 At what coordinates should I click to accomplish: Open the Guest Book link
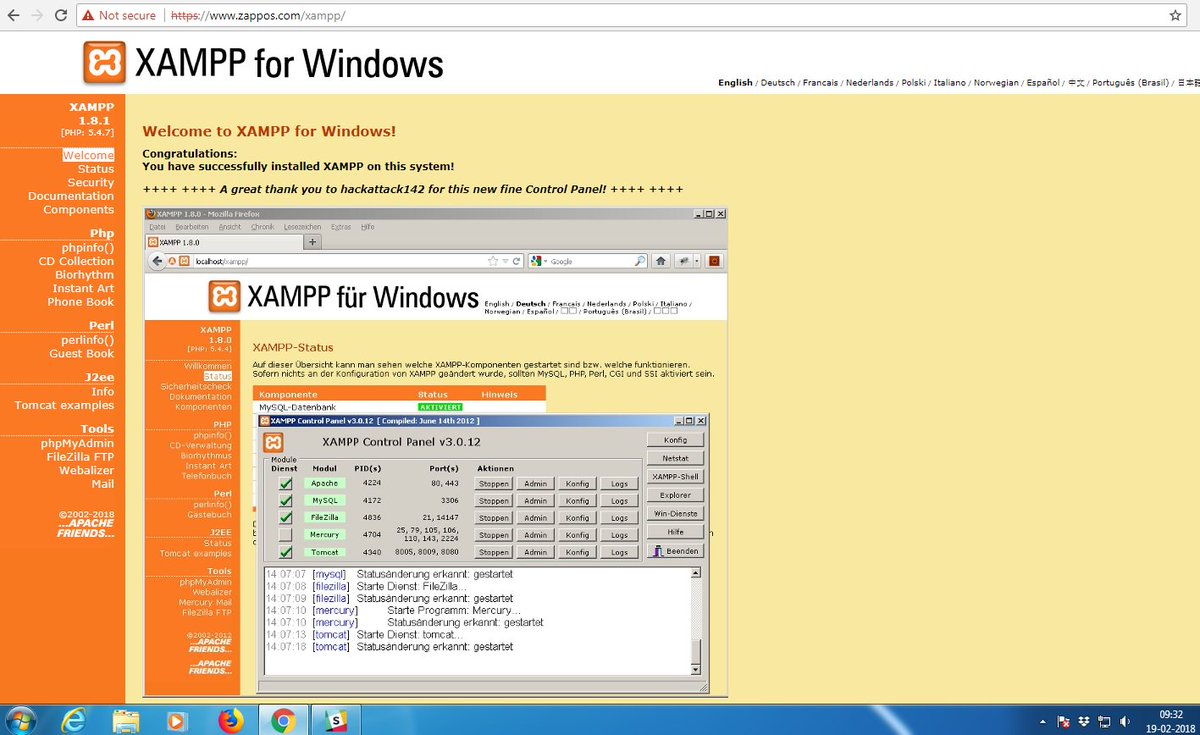point(82,353)
